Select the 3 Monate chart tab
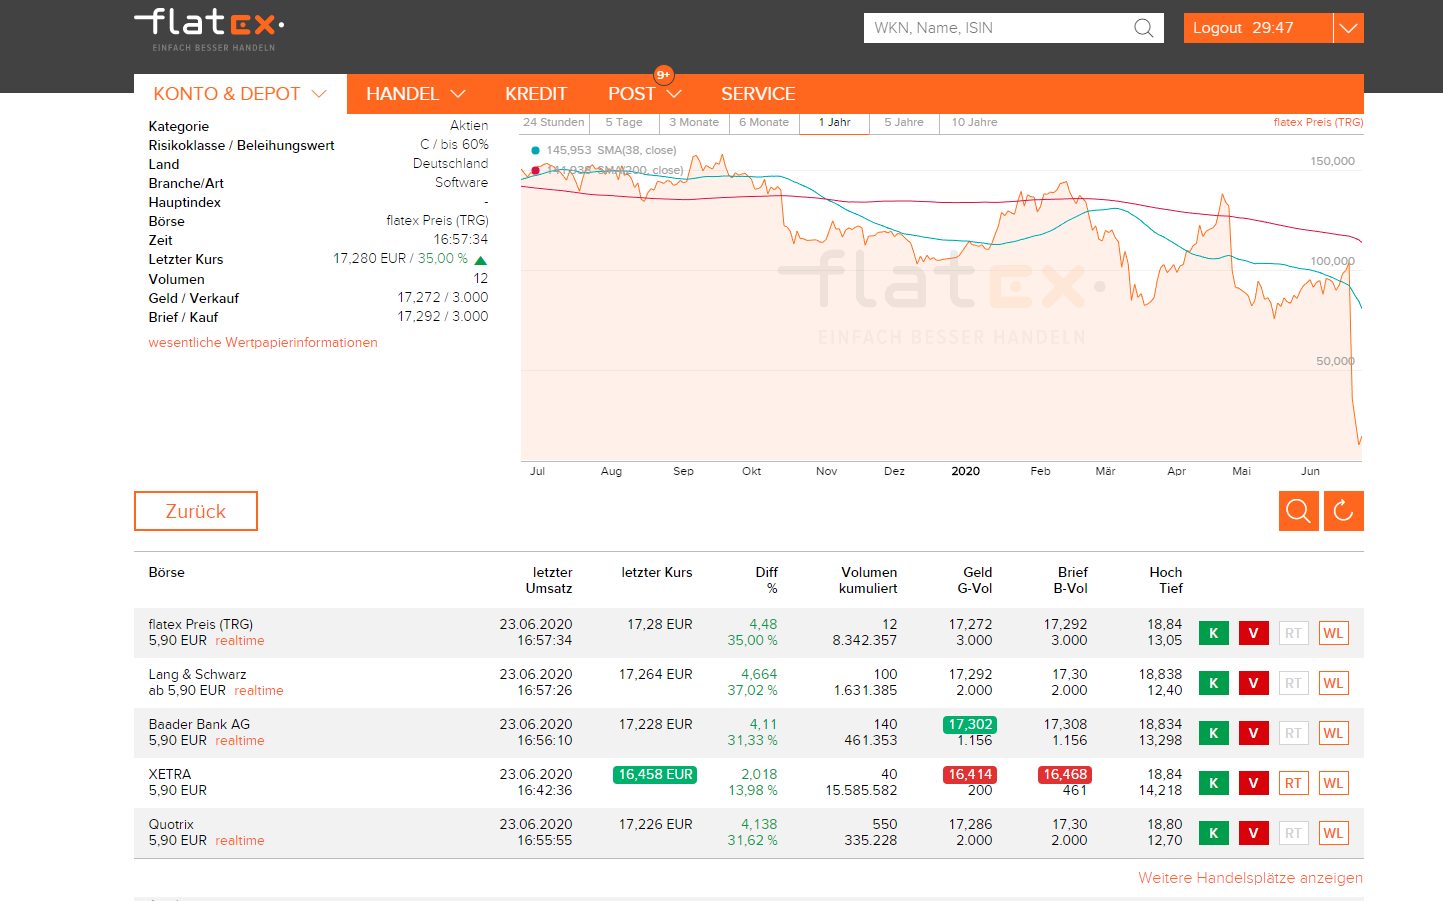1443x901 pixels. [693, 122]
